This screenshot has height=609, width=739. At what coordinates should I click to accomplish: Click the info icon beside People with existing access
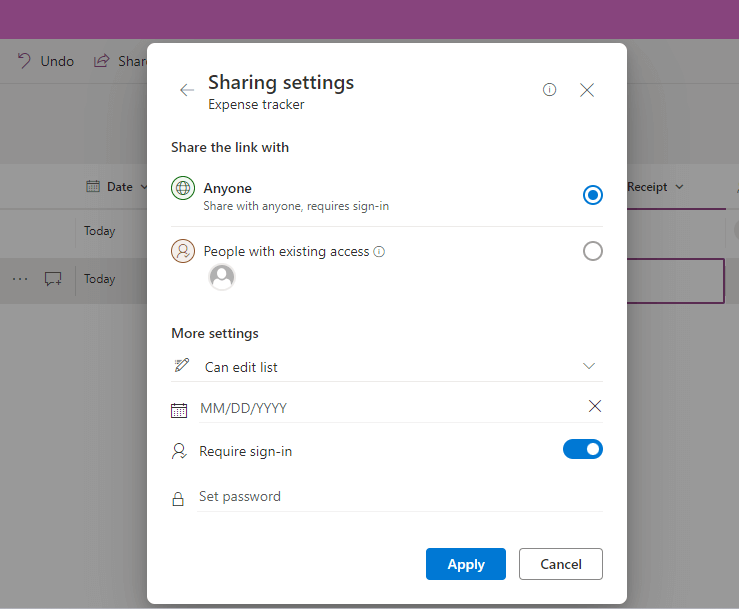point(379,252)
